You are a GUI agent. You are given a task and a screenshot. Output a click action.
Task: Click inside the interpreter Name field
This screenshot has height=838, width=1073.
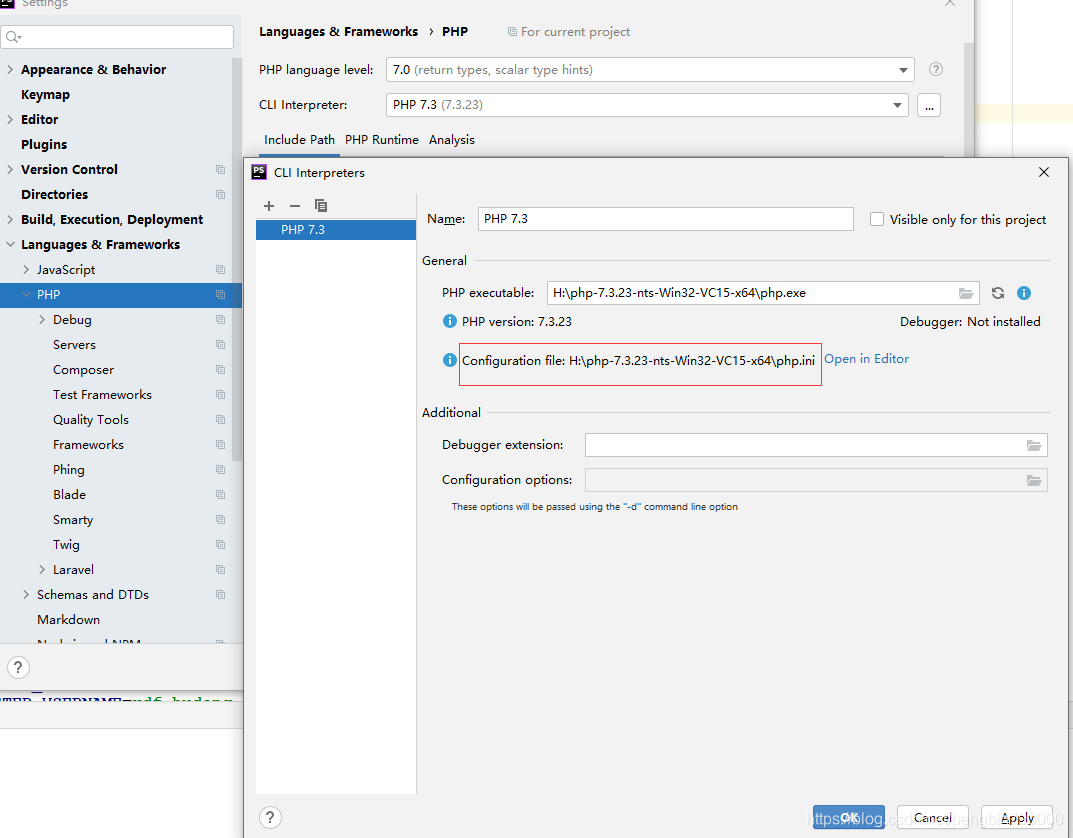point(665,219)
